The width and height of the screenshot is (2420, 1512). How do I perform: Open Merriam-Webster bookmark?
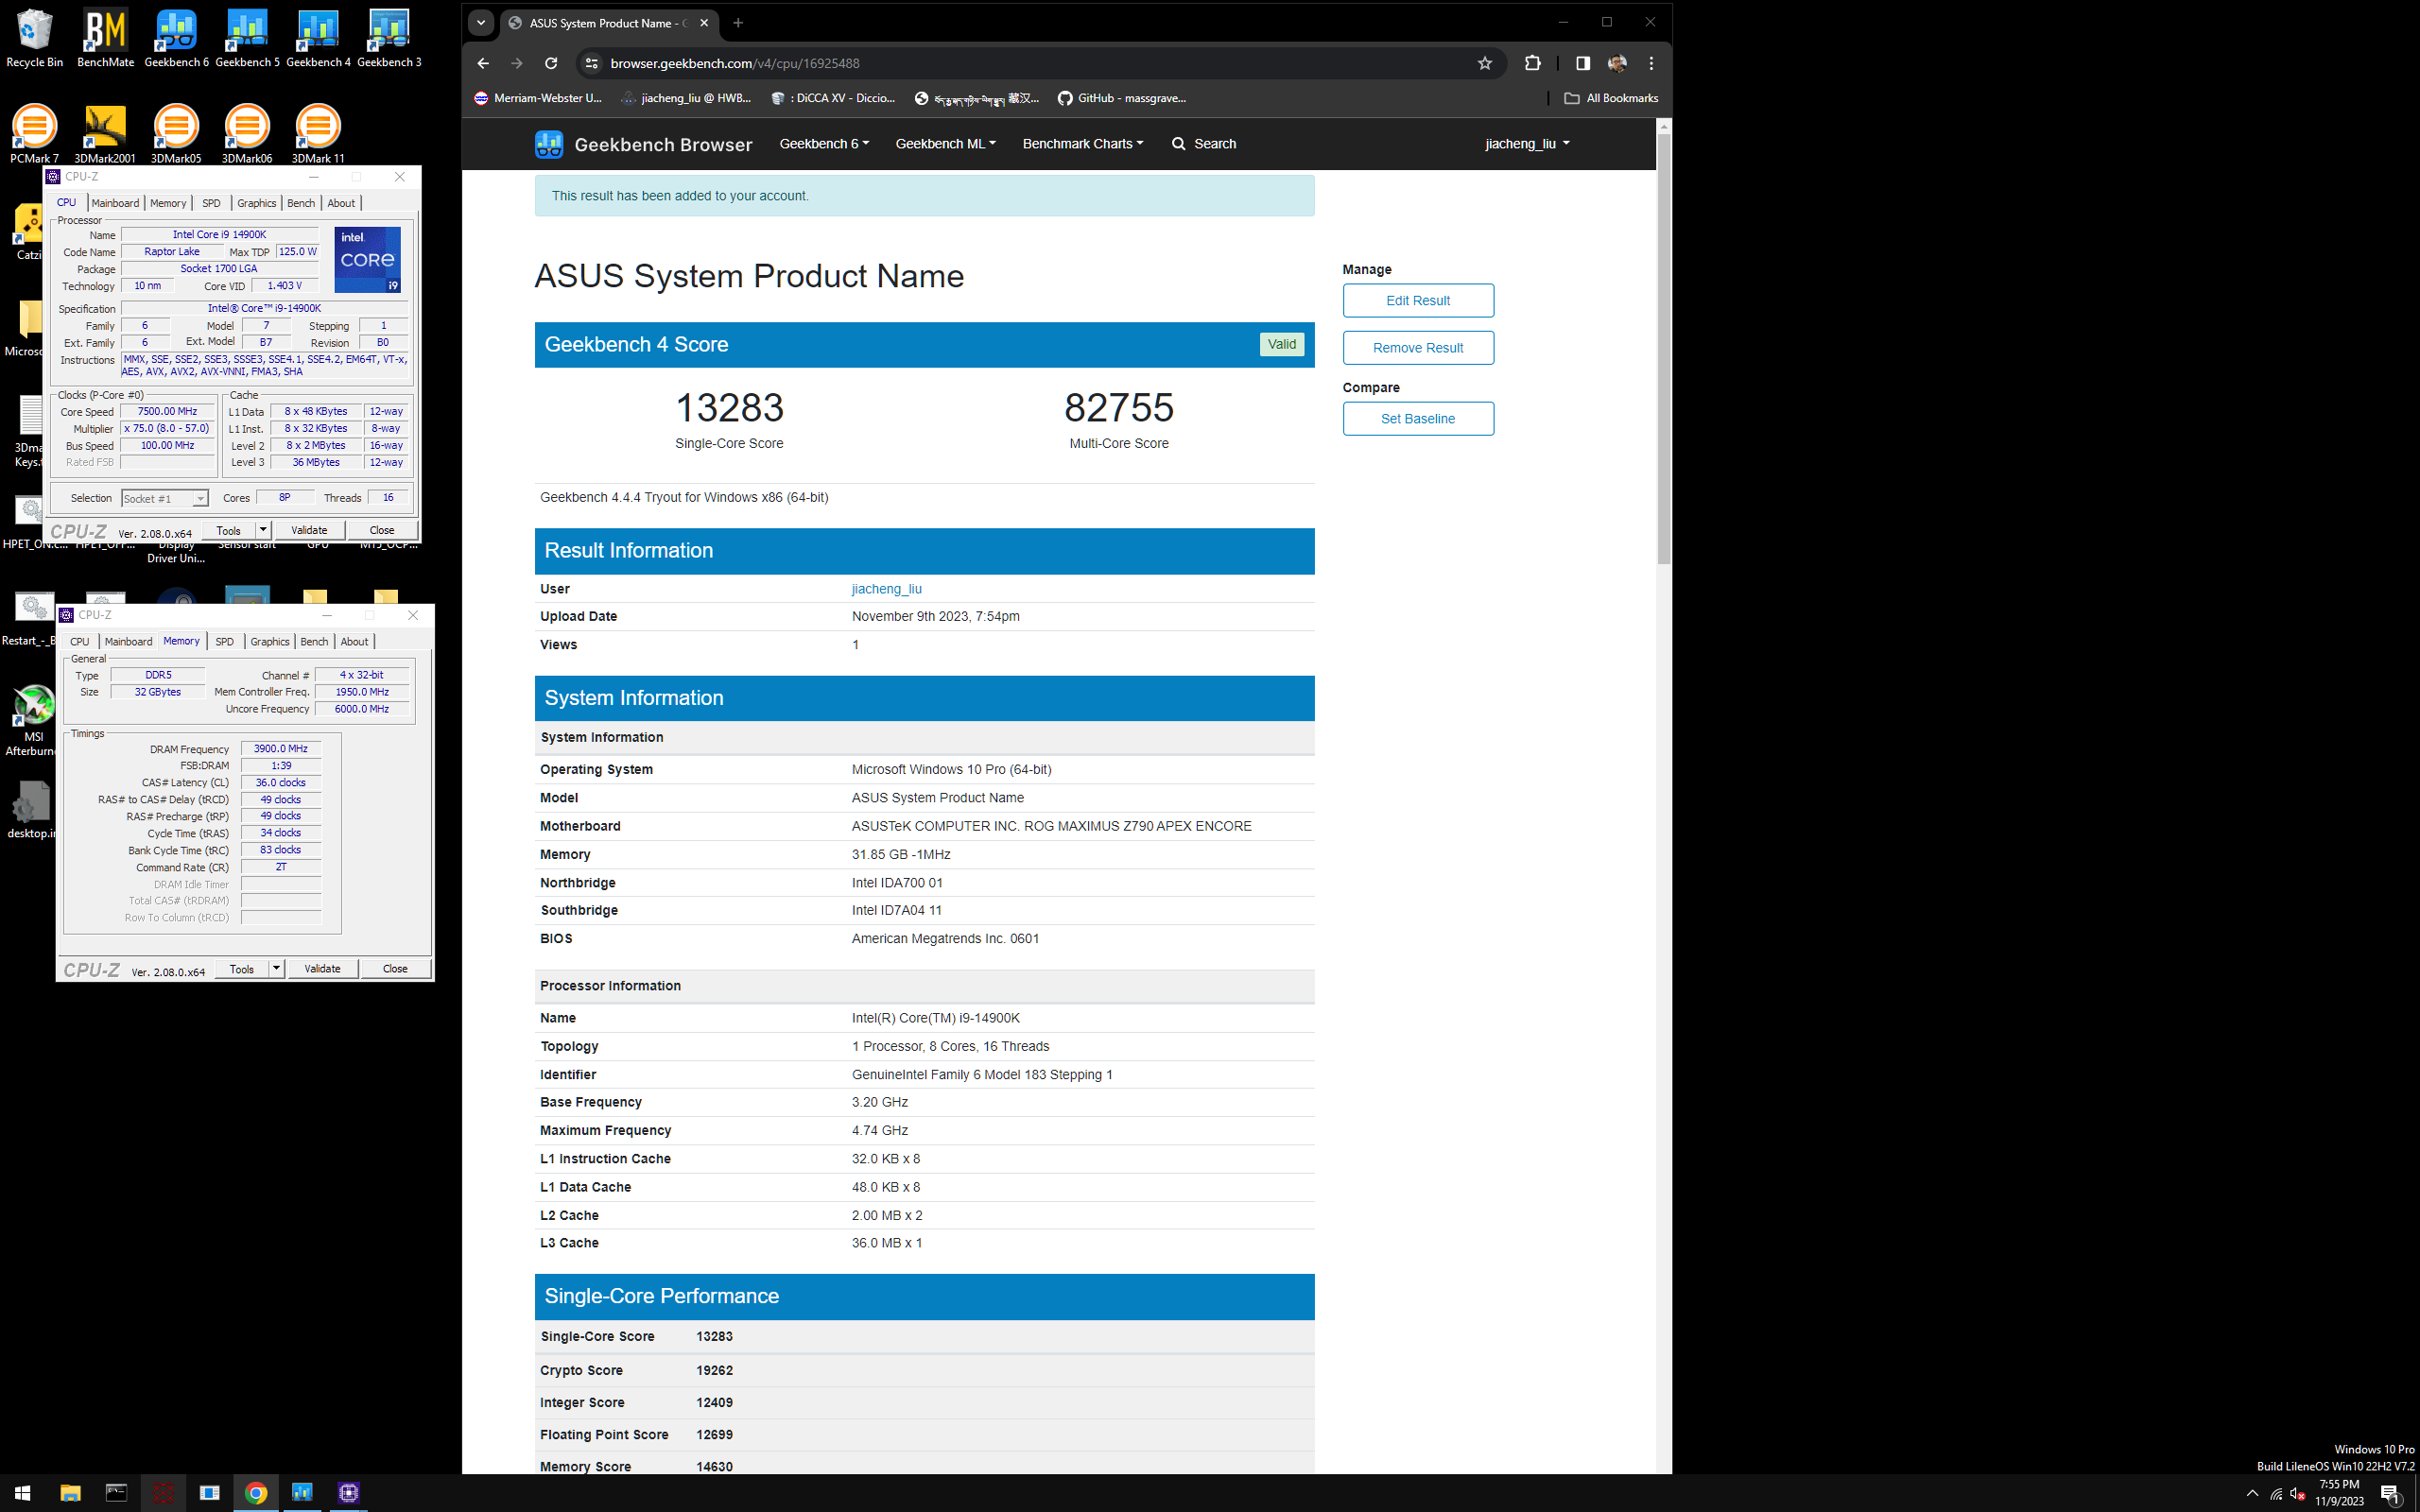(538, 98)
